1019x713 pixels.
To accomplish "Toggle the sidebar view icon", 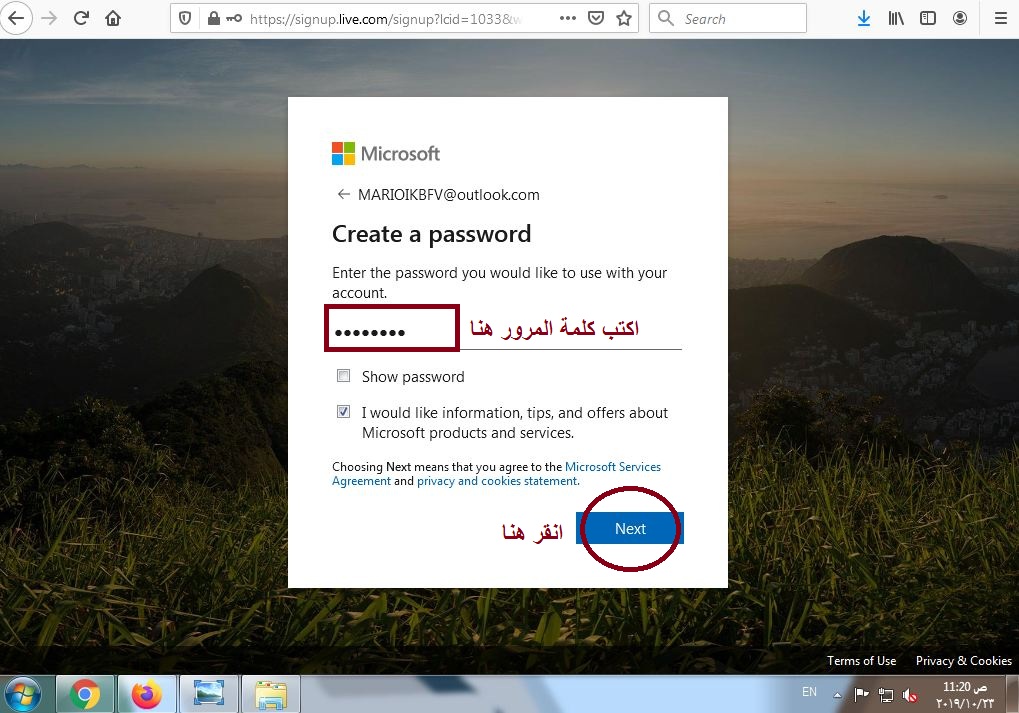I will (928, 18).
